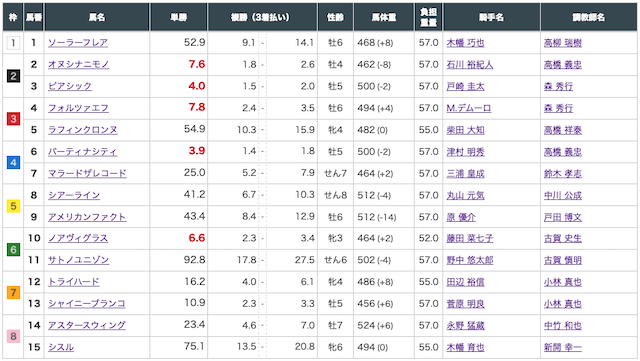Select the 複勝 (3着払い) column header
Image resolution: width=640 pixels, height=361 pixels.
pyautogui.click(x=262, y=17)
